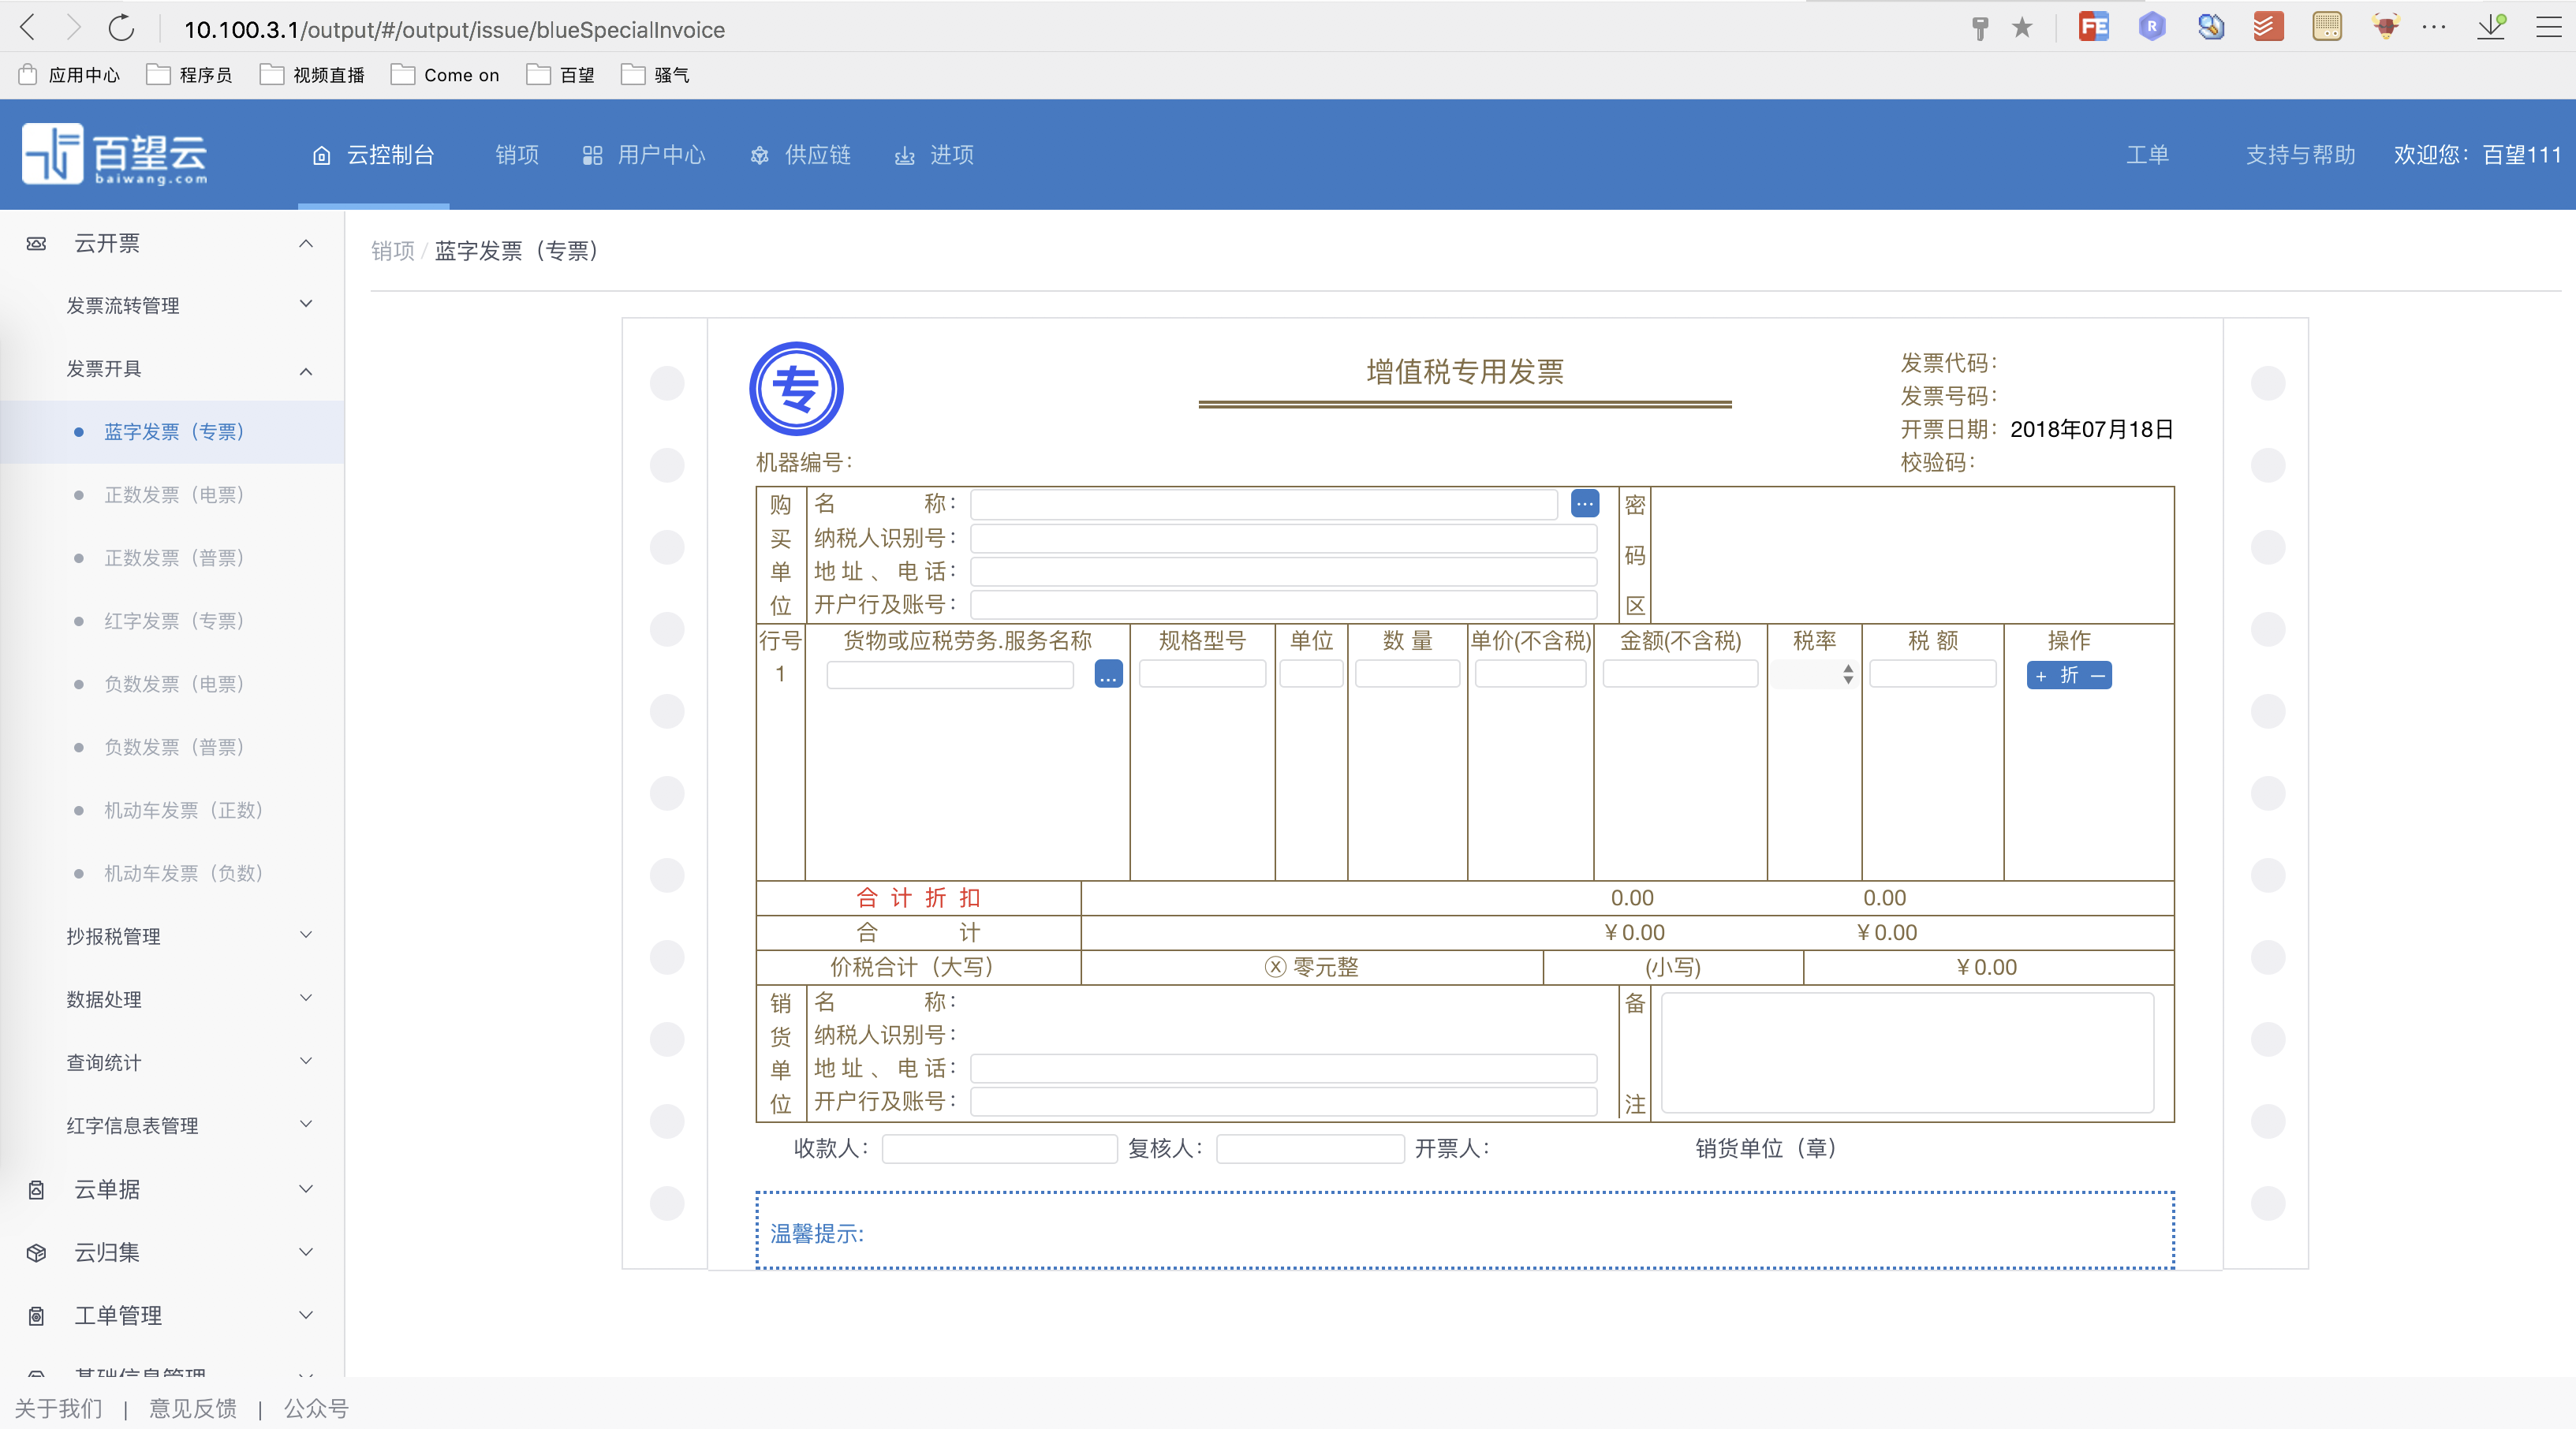Image resolution: width=2576 pixels, height=1429 pixels.
Task: Focus the buyer 名称 input field
Action: point(1263,504)
